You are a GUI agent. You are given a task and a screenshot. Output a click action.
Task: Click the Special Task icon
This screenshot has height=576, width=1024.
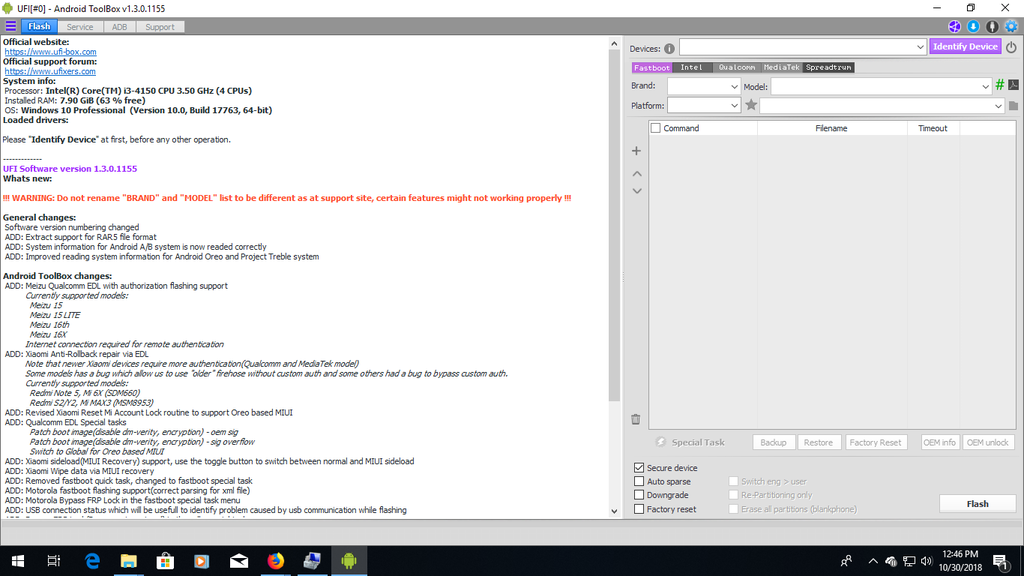tap(661, 442)
